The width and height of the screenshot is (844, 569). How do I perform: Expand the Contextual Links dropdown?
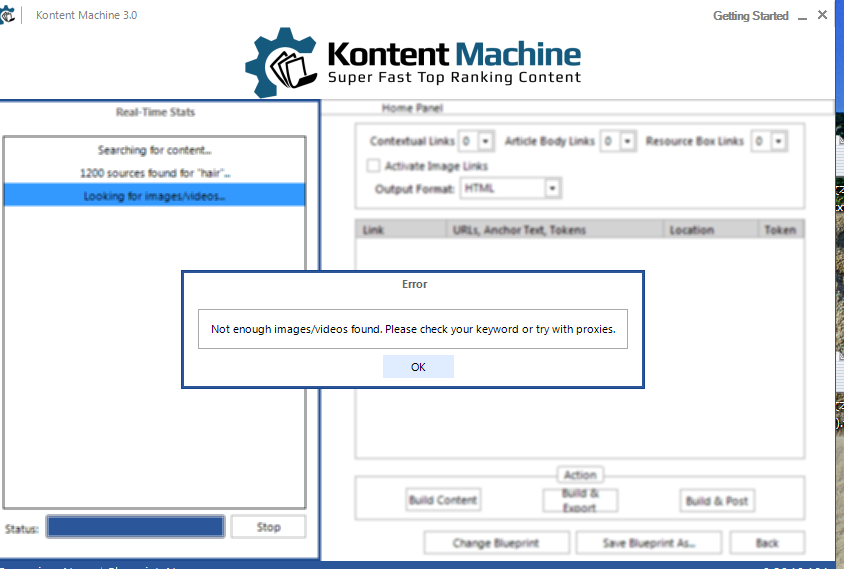point(486,141)
